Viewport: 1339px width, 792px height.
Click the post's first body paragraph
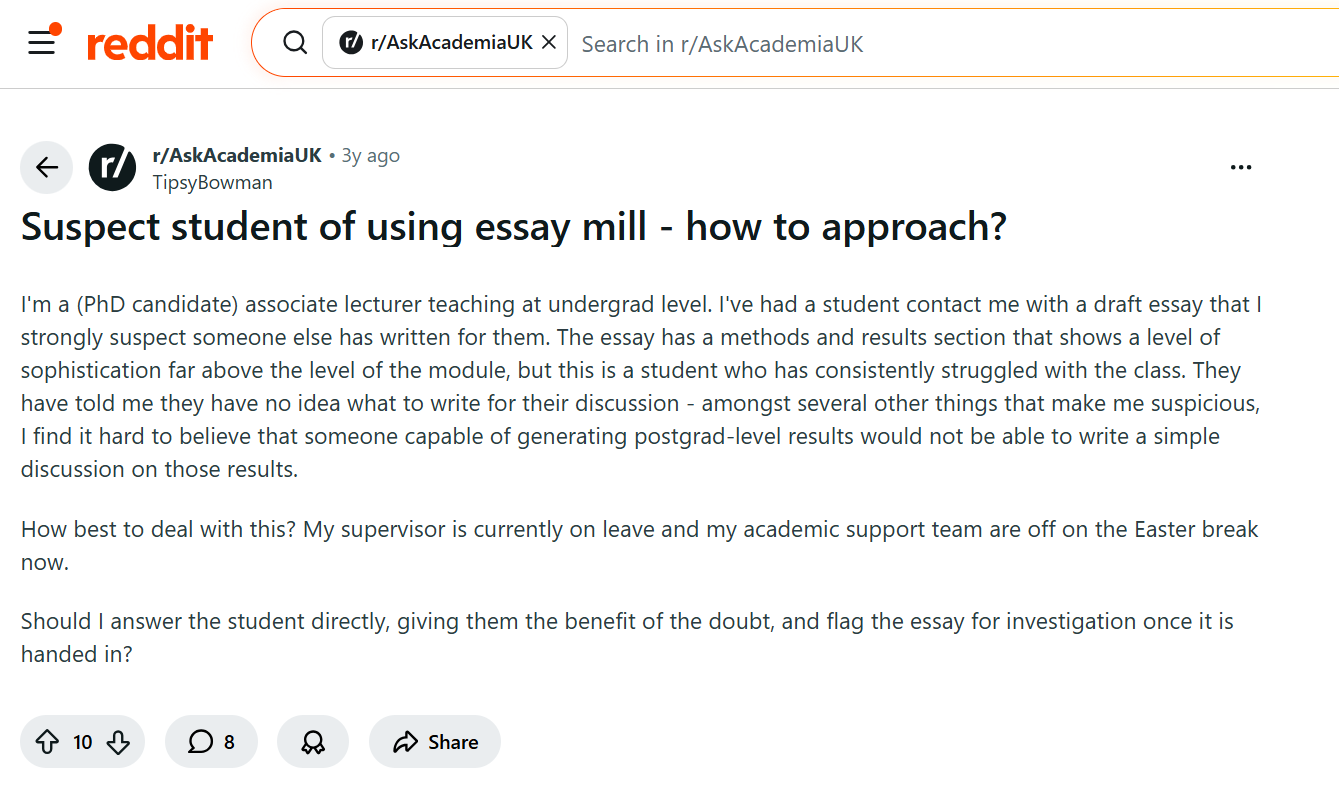640,387
